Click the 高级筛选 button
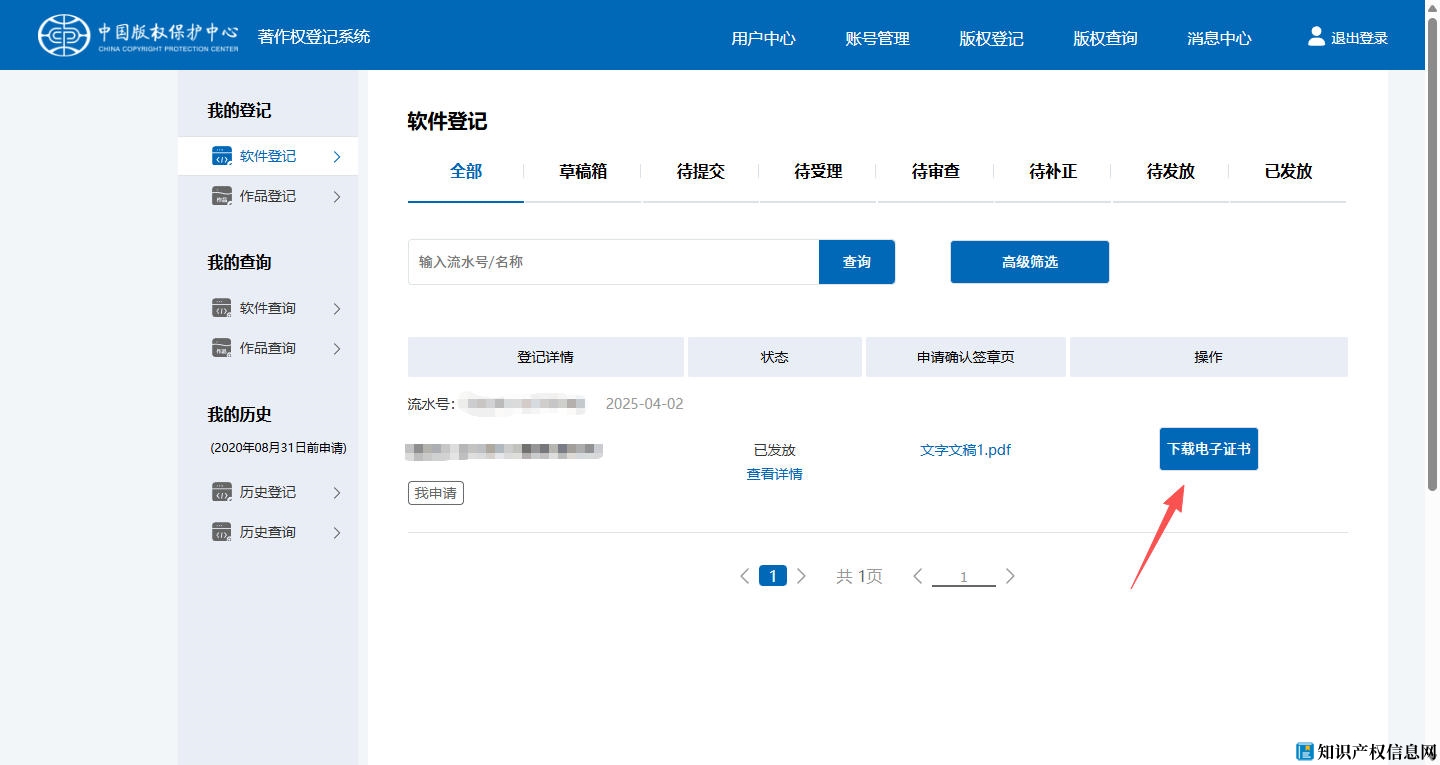 pyautogui.click(x=1029, y=262)
